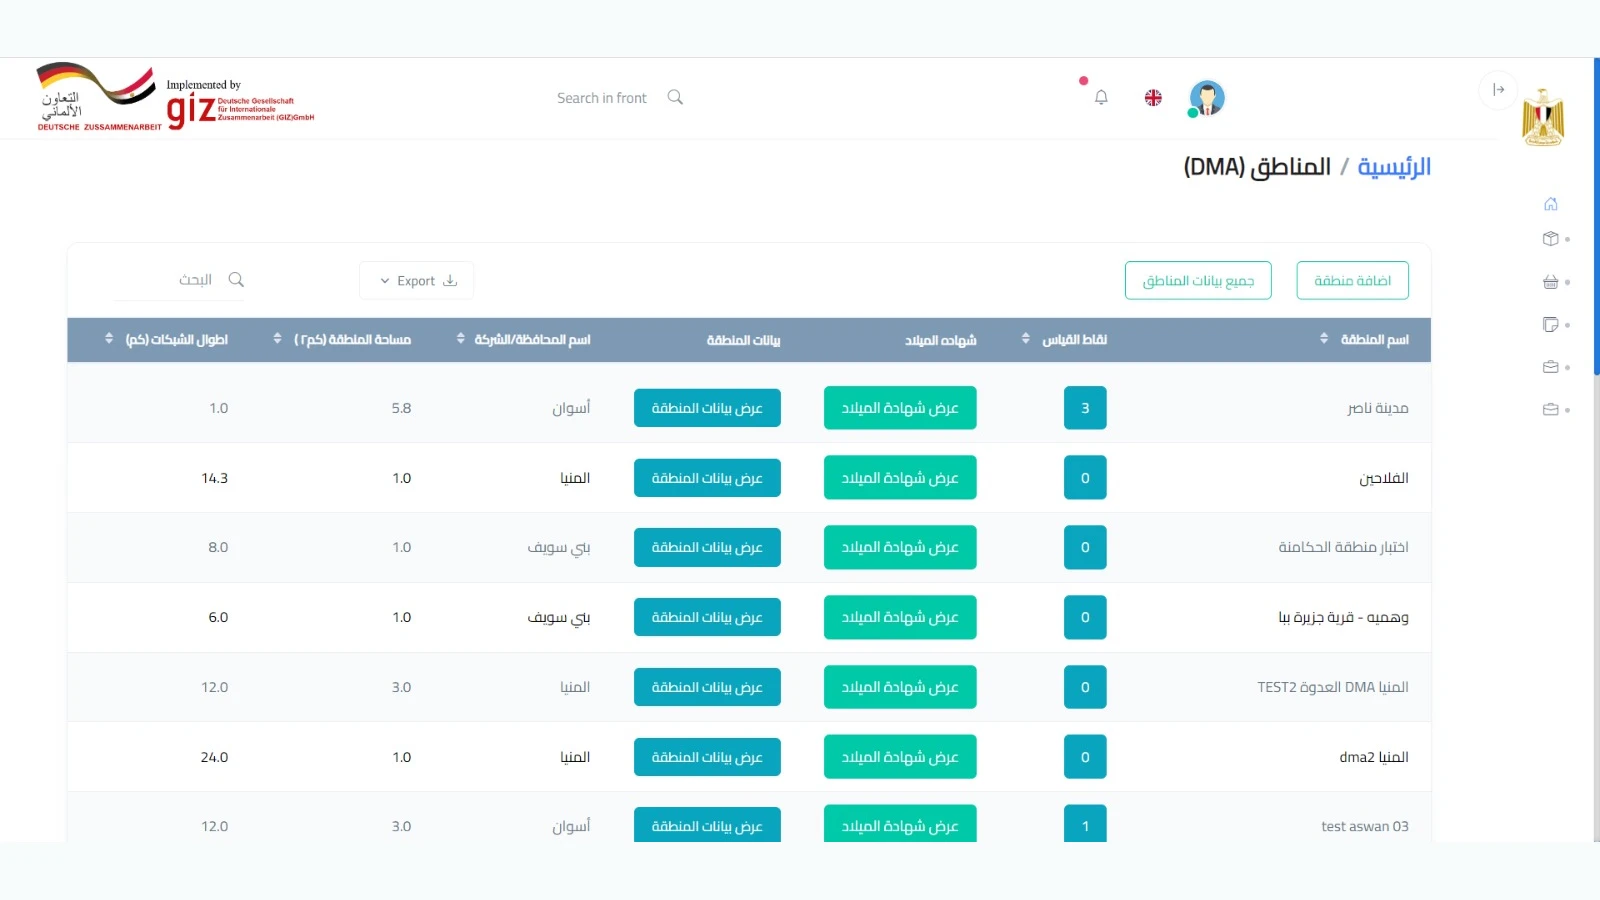The width and height of the screenshot is (1600, 900).
Task: Show area data for اختبار منطقة الحكامنة
Action: [707, 547]
